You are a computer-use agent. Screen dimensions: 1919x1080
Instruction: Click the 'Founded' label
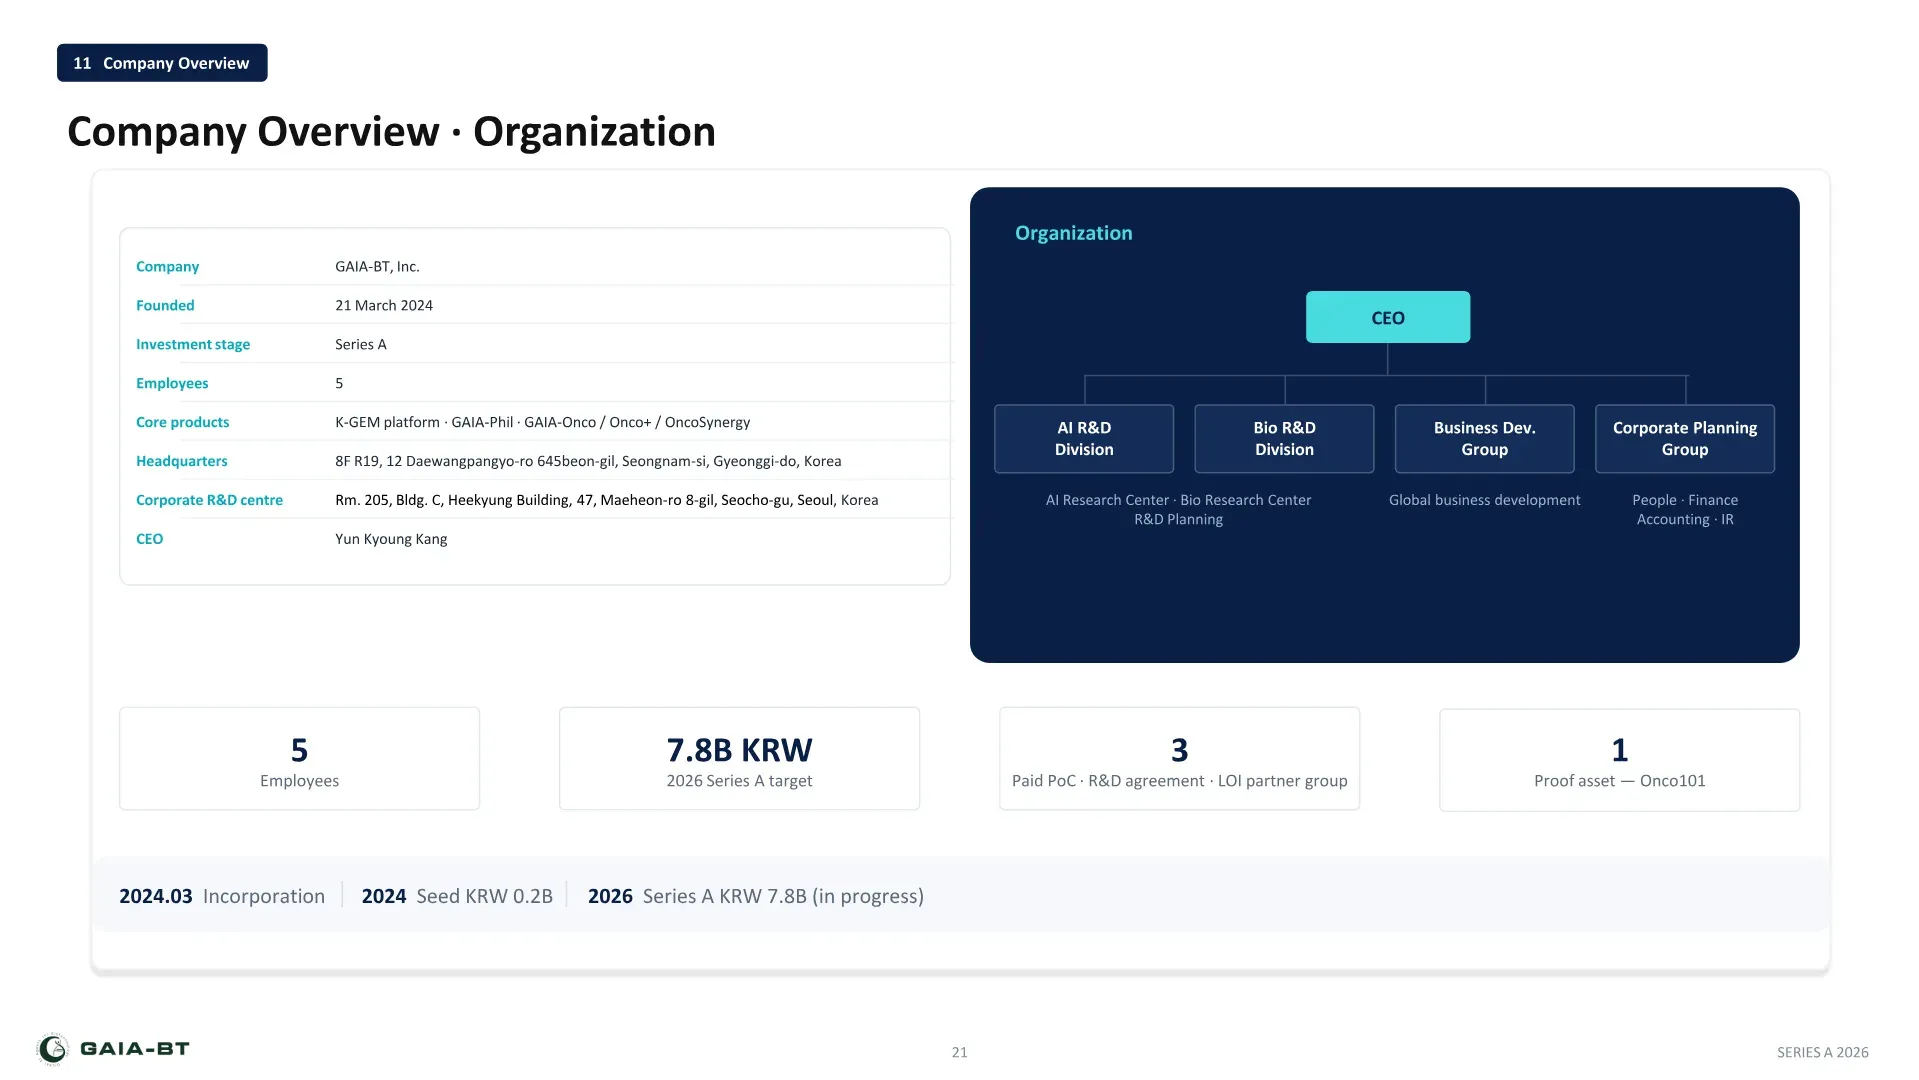(165, 305)
